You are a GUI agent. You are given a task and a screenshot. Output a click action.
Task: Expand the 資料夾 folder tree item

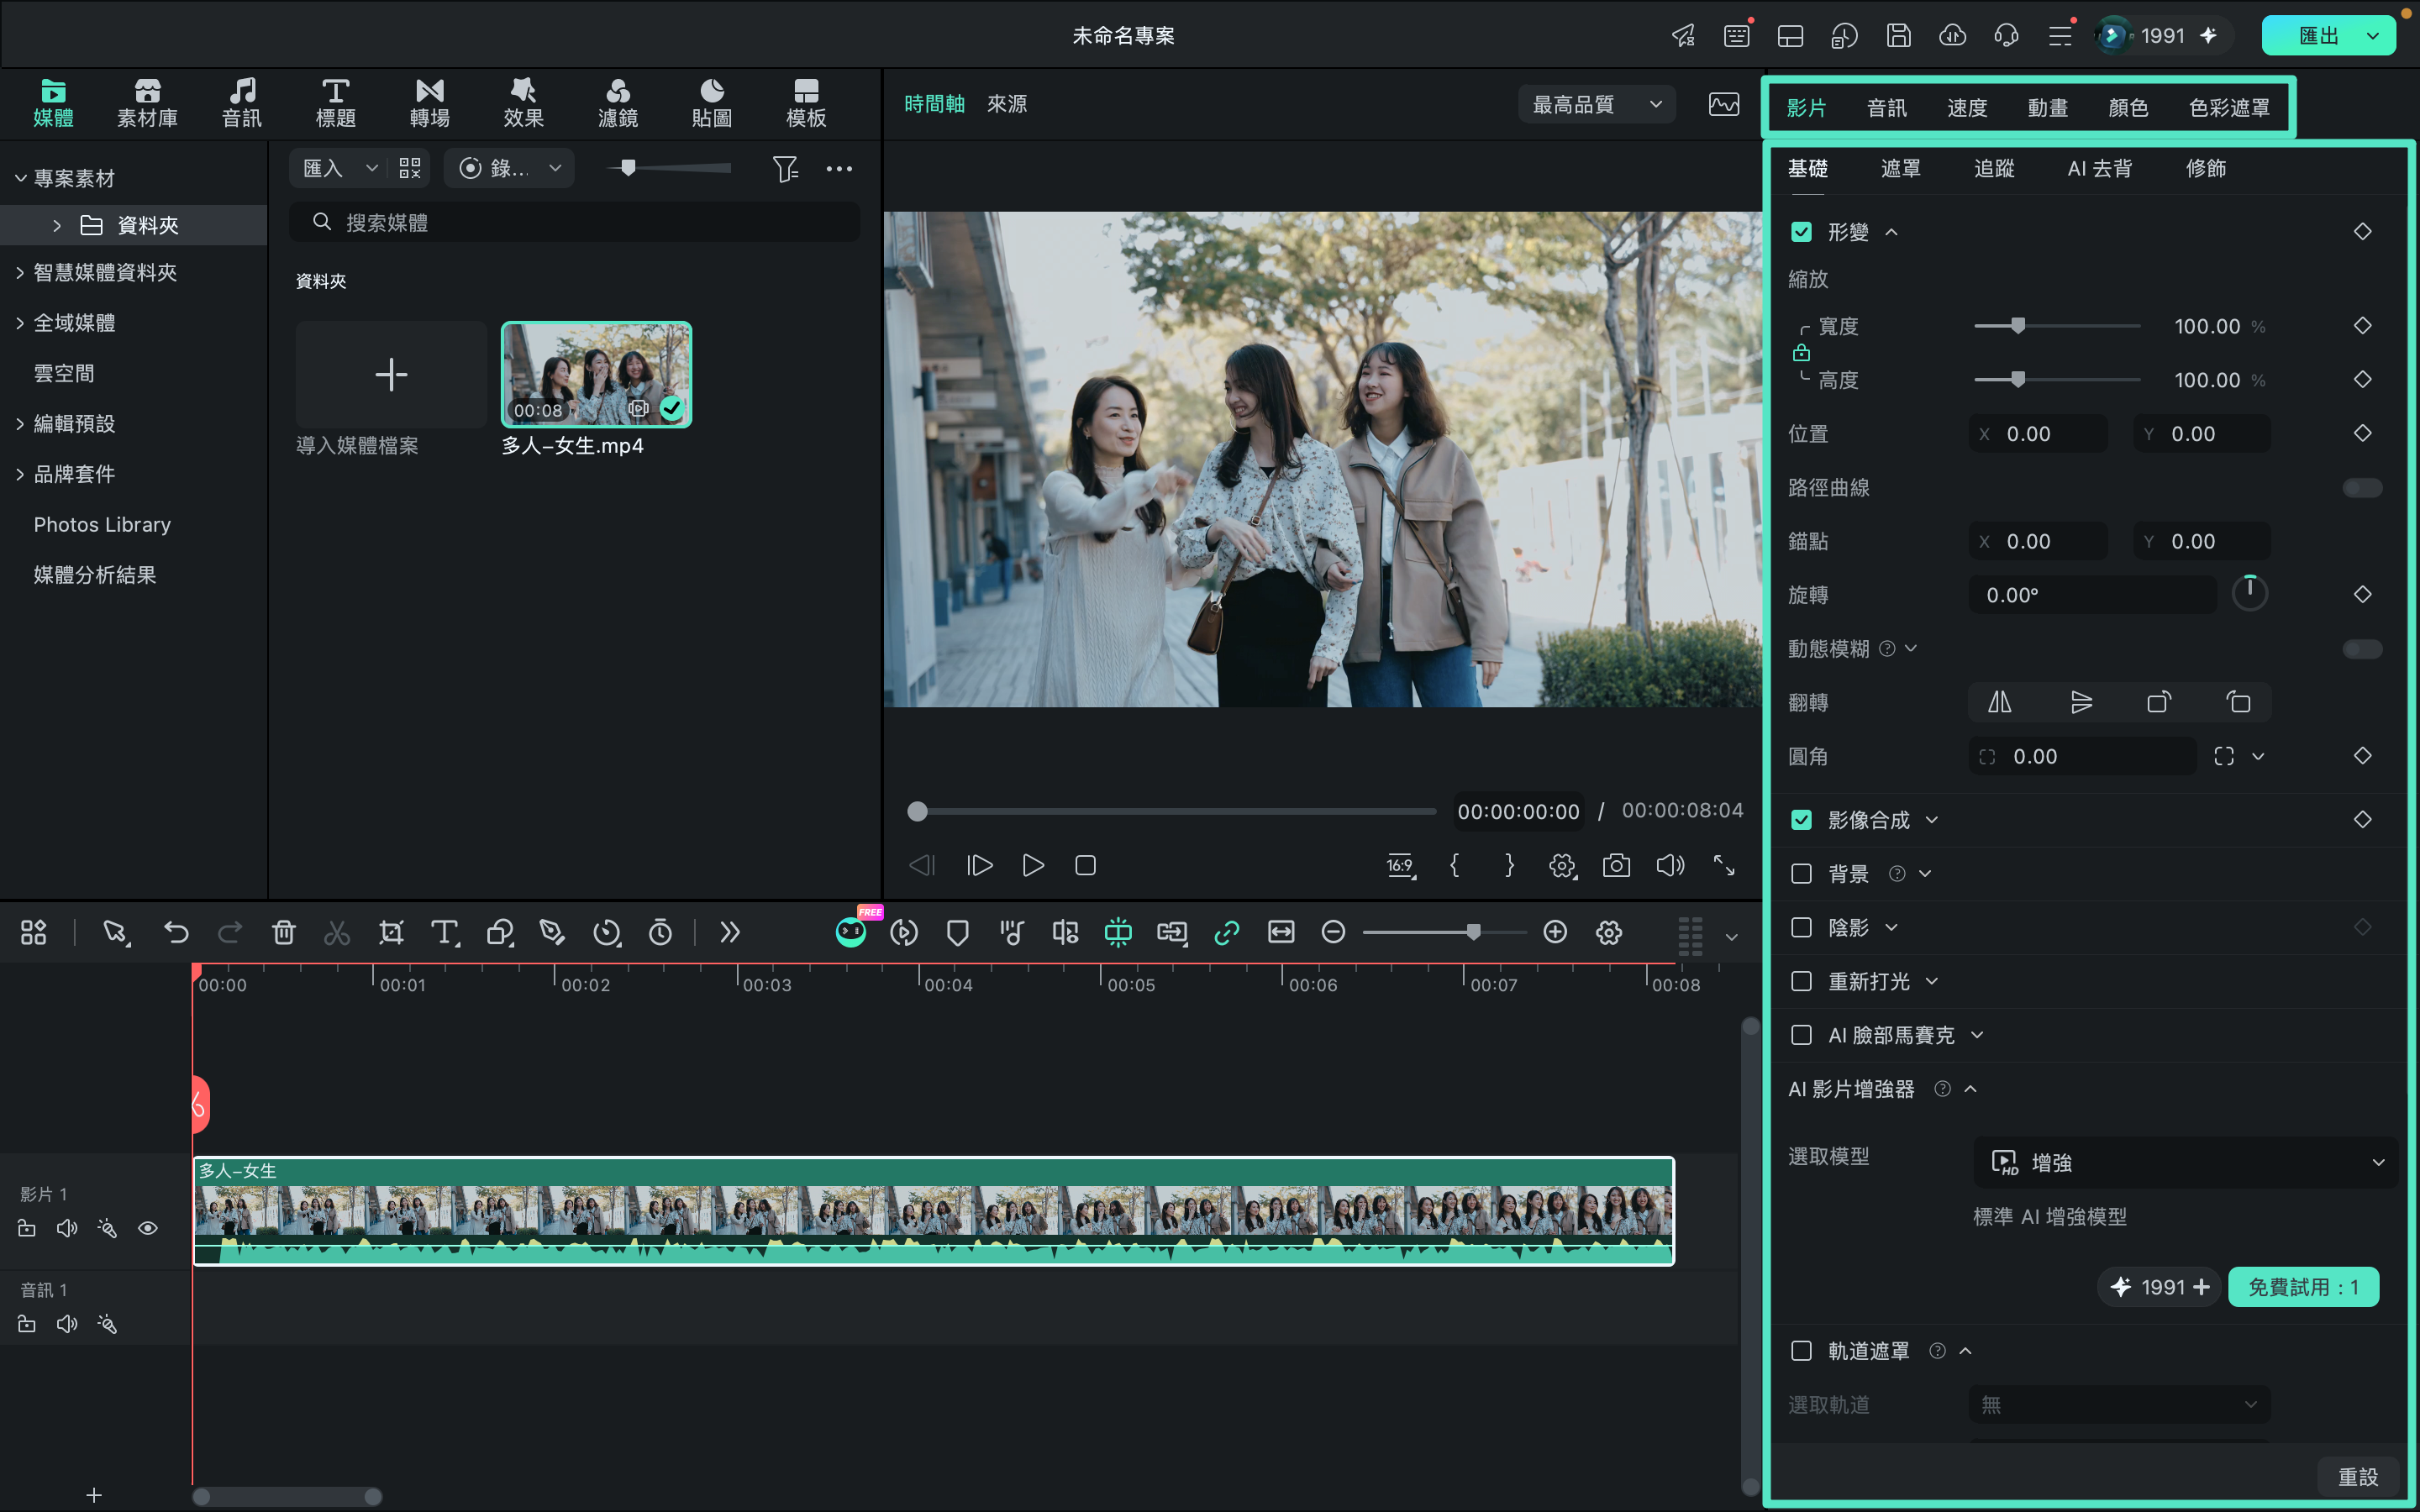point(57,226)
